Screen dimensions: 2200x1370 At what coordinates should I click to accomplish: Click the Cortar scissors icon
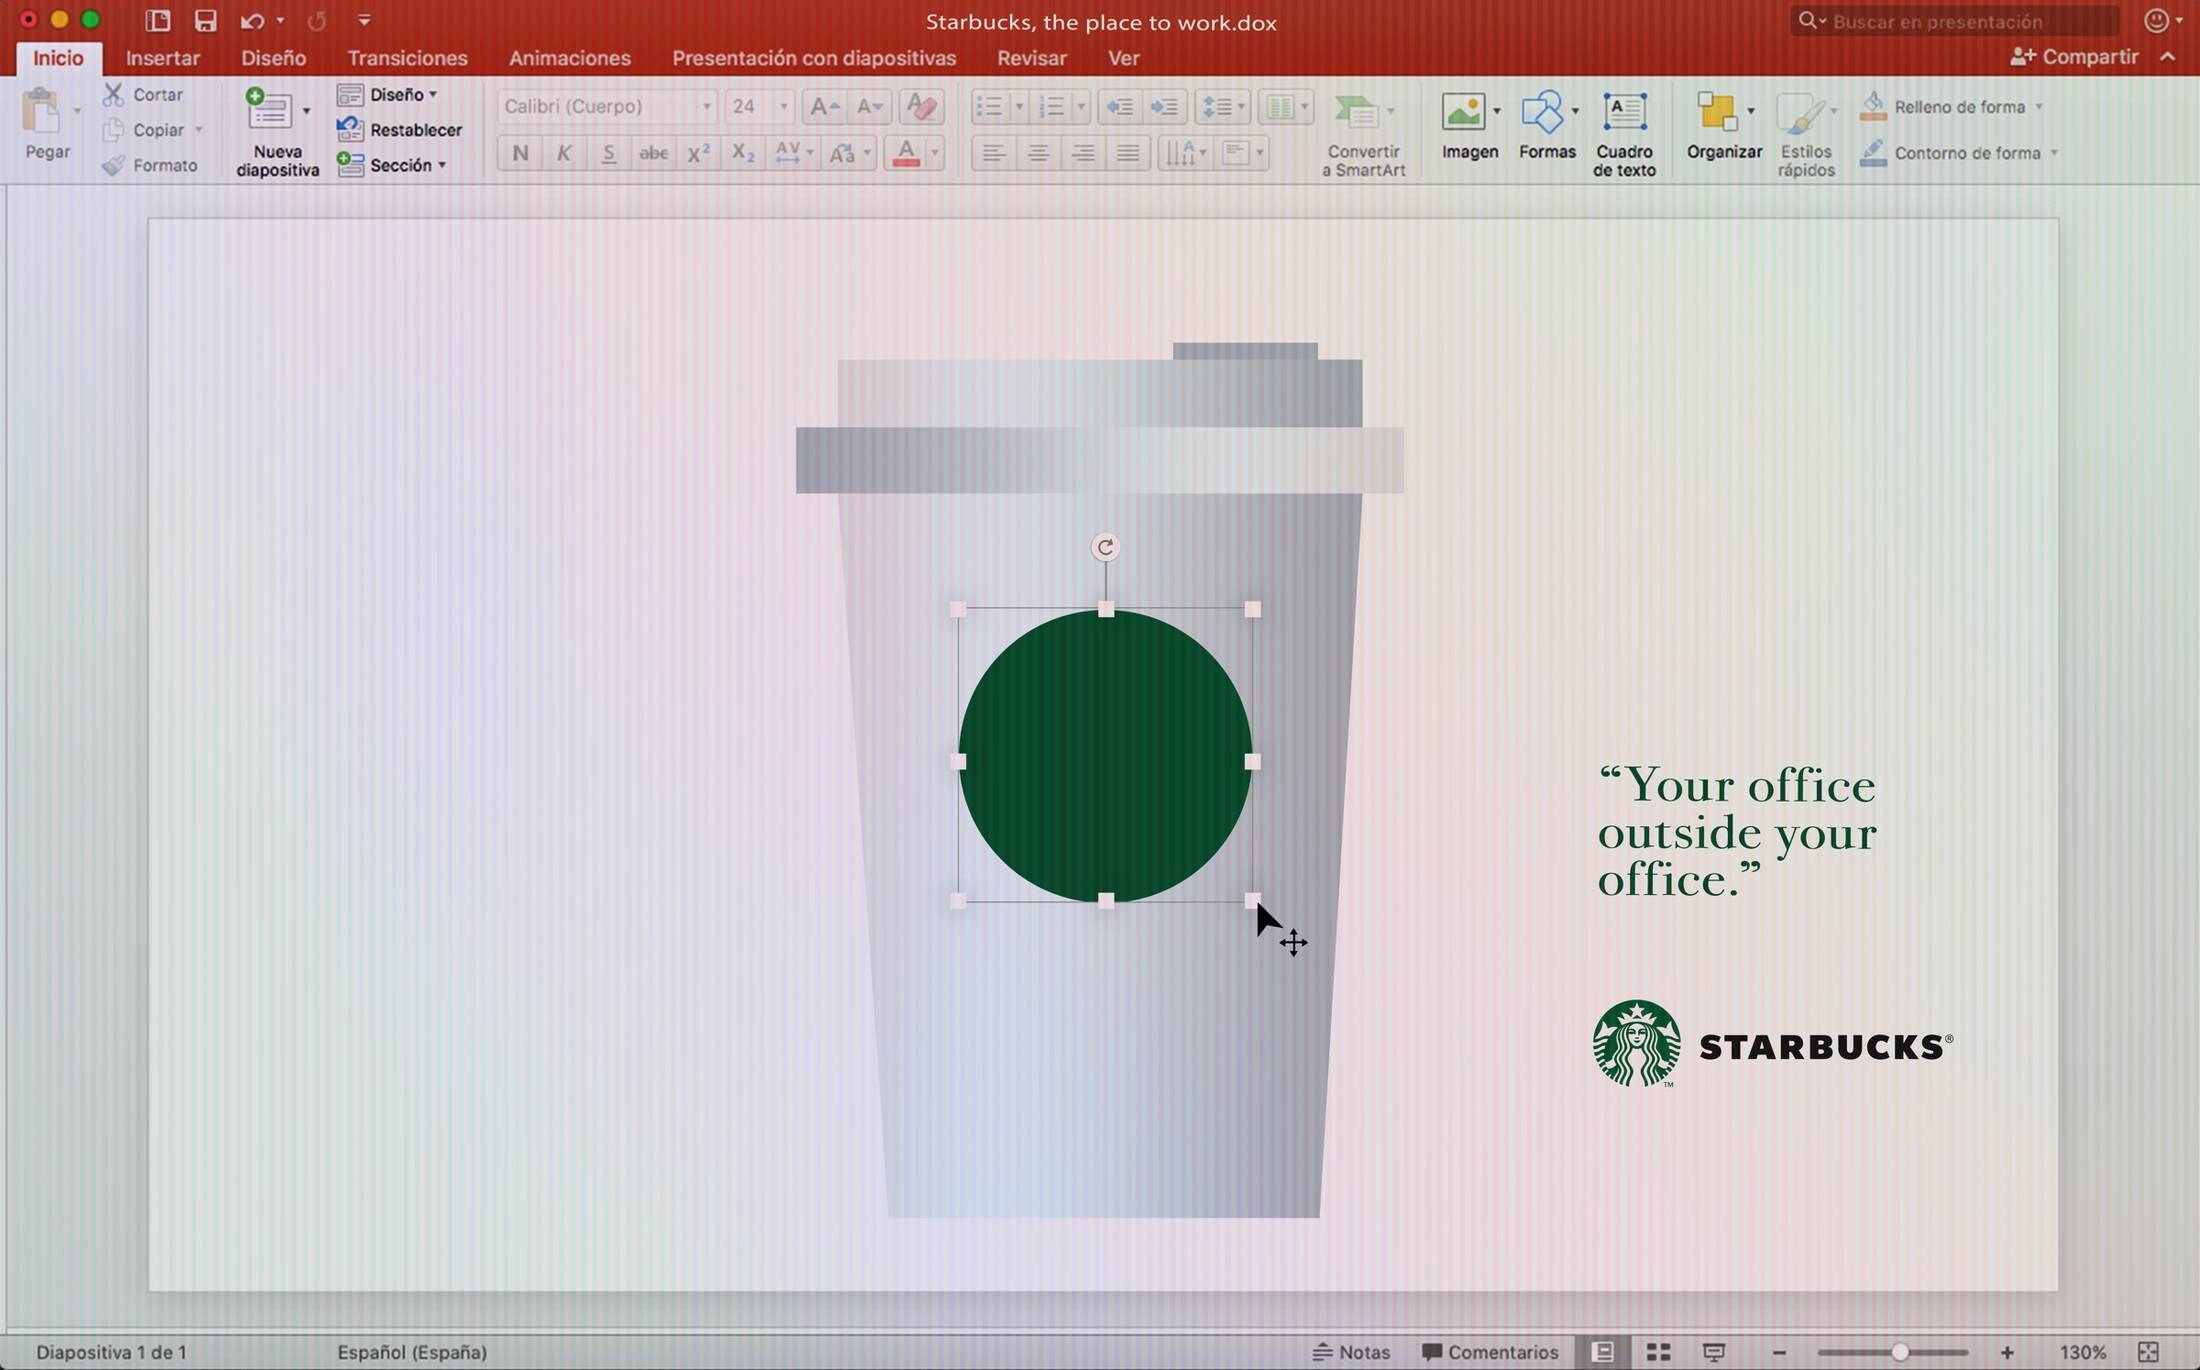pyautogui.click(x=114, y=94)
